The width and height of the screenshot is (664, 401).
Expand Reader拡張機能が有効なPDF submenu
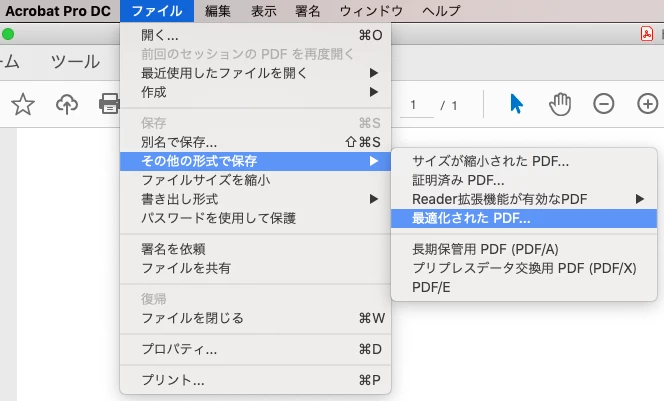point(524,199)
